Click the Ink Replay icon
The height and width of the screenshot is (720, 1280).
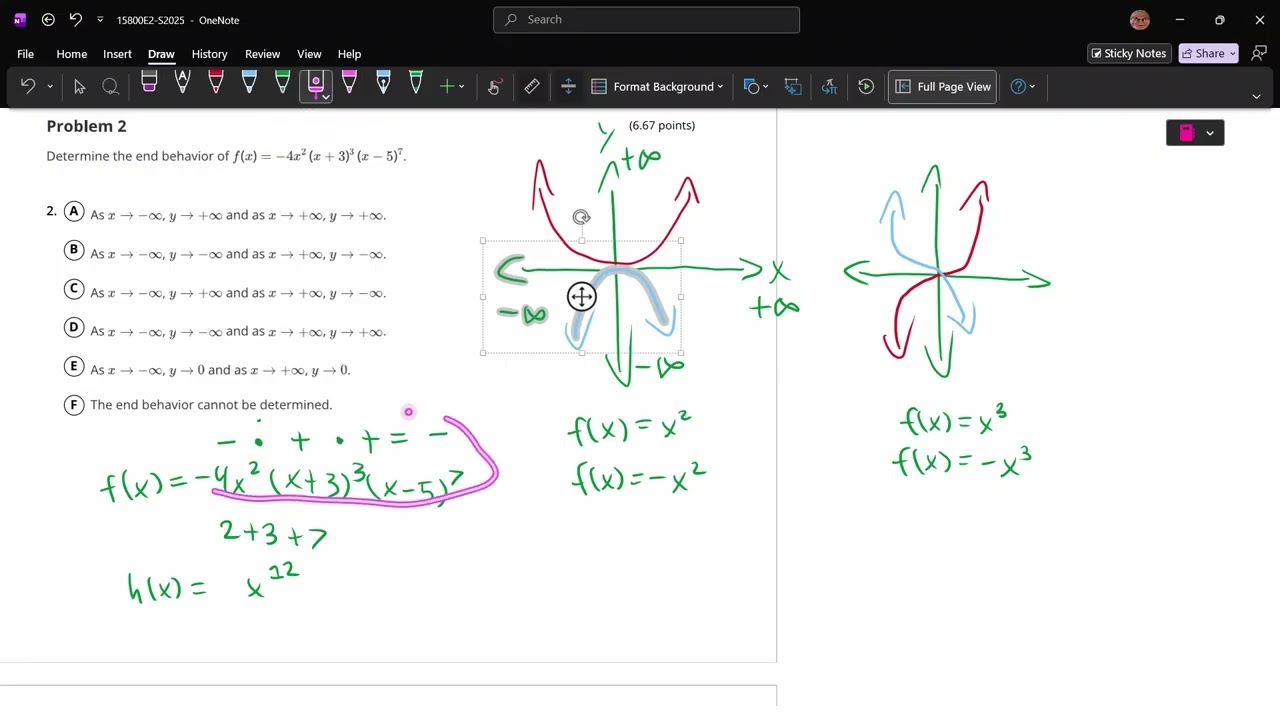tap(866, 87)
